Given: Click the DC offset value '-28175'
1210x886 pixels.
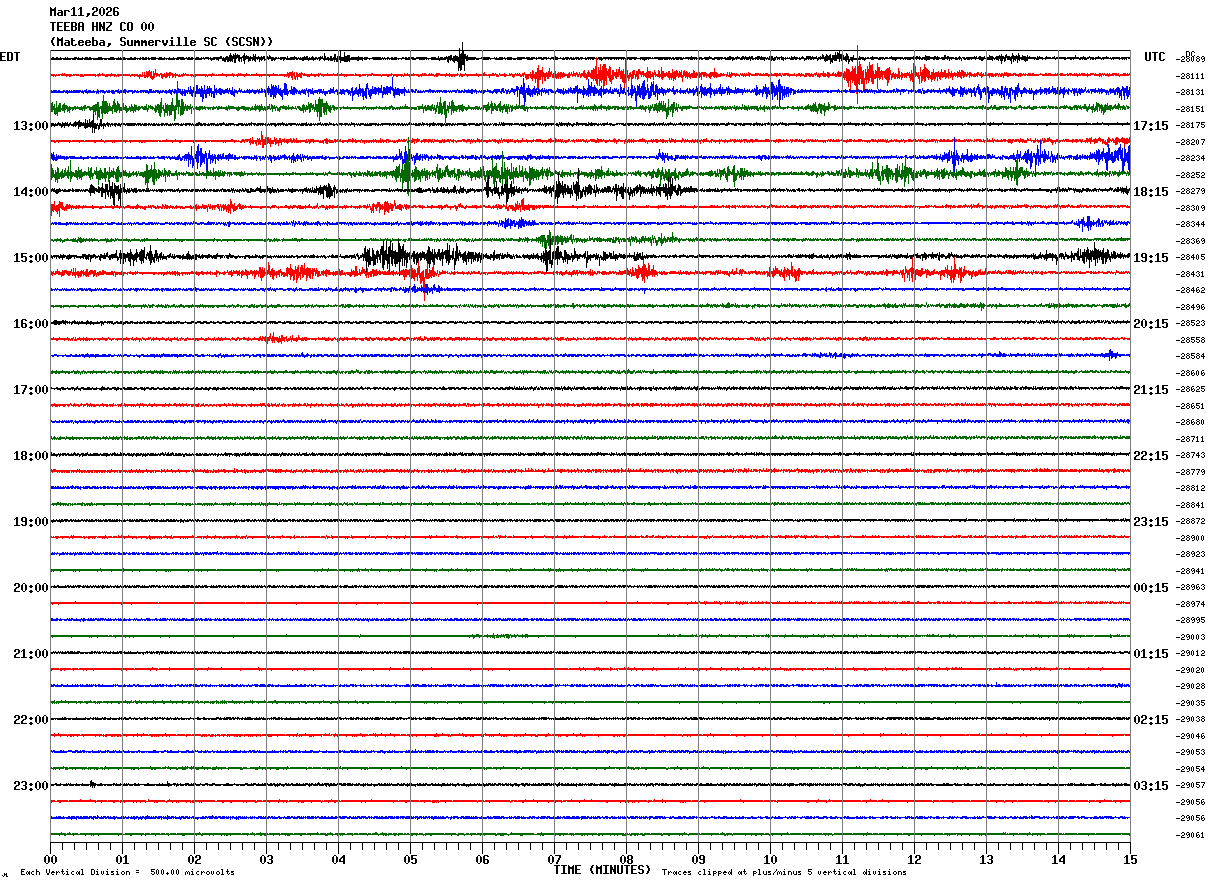Looking at the screenshot, I should 1191,125.
